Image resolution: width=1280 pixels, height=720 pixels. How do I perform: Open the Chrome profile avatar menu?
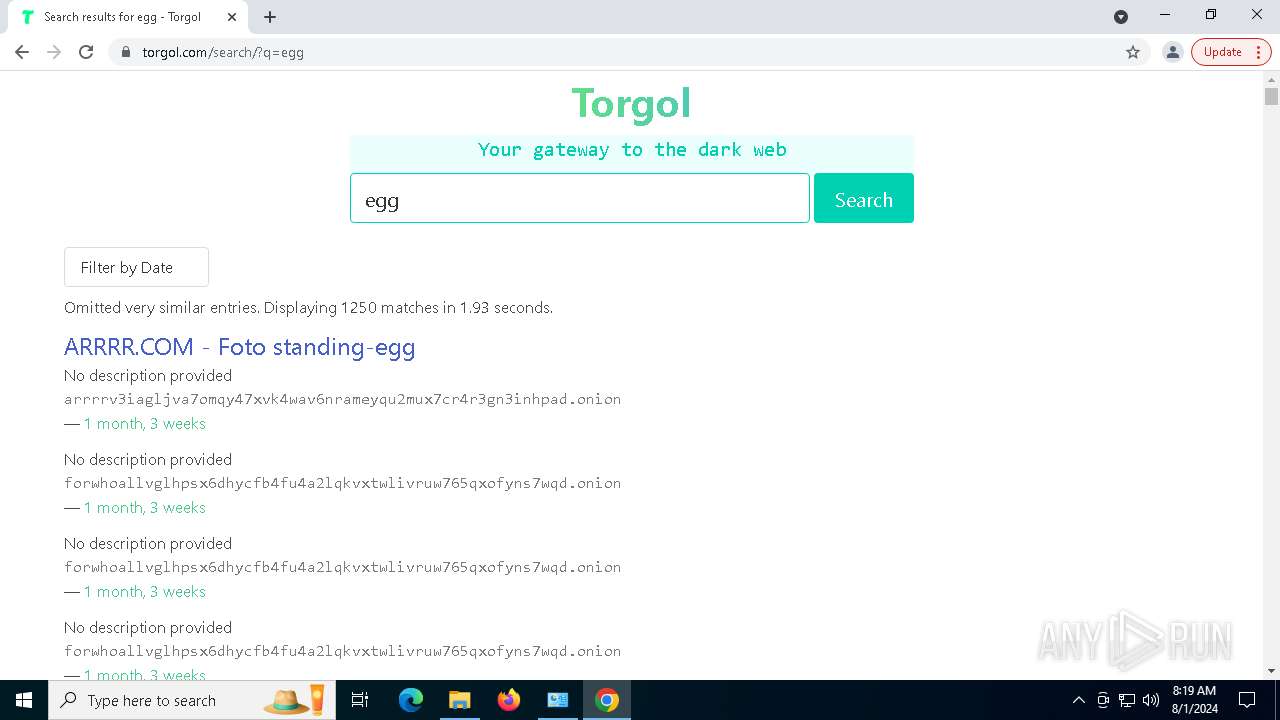(1172, 52)
